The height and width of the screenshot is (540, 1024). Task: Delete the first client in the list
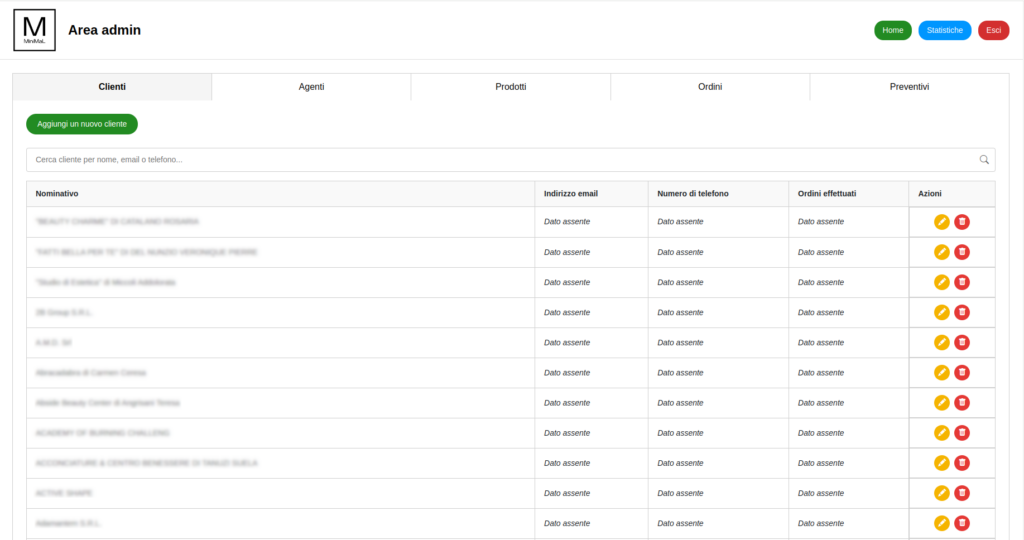[962, 222]
